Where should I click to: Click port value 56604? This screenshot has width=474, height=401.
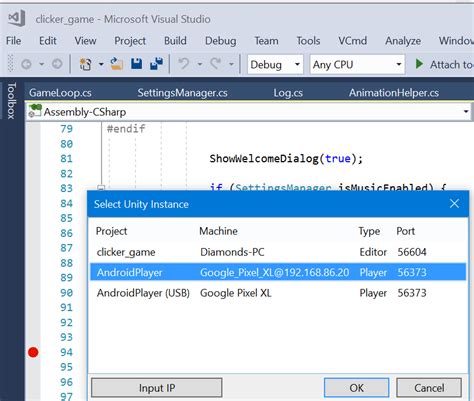click(412, 252)
